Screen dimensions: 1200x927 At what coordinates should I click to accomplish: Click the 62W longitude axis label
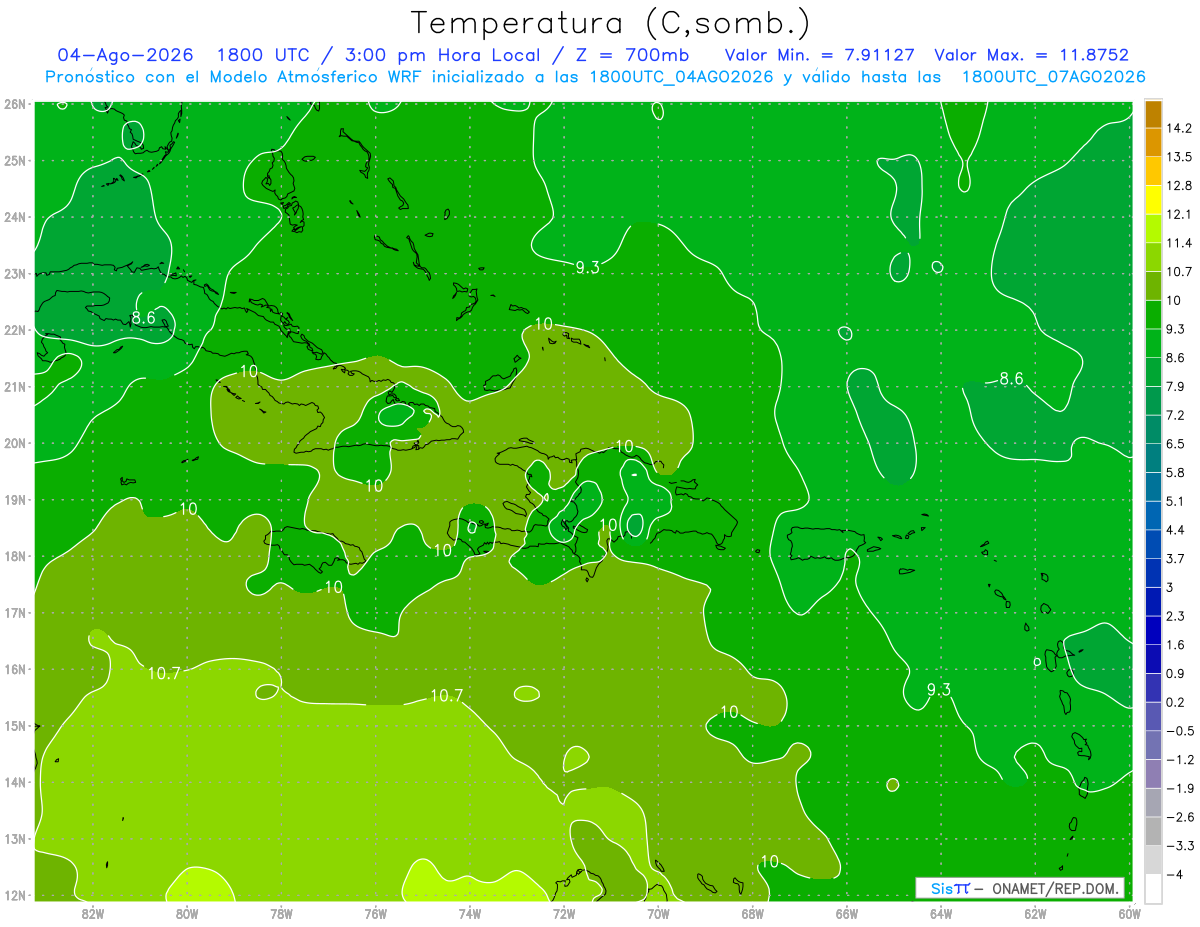(1035, 912)
